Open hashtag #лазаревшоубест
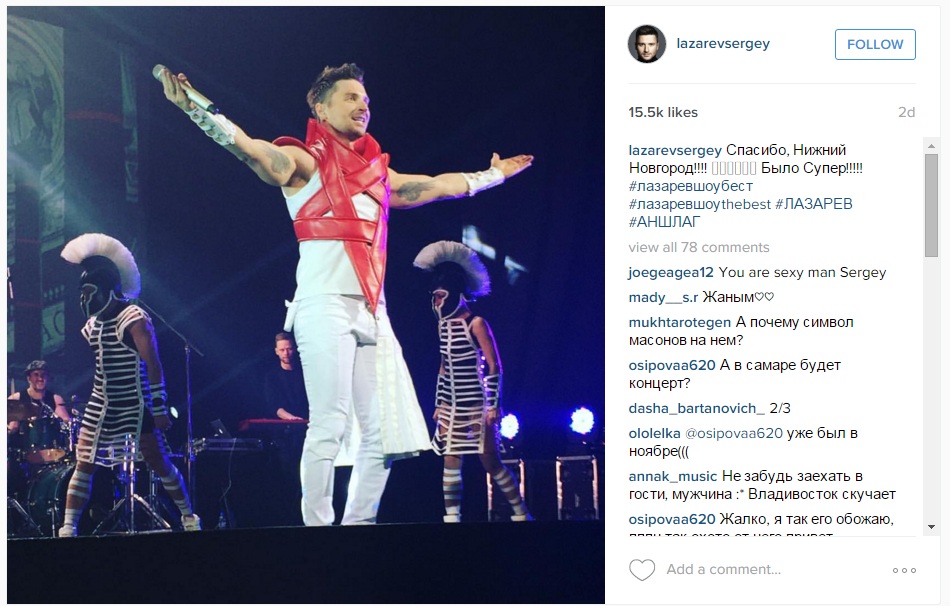Image resolution: width=950 pixels, height=611 pixels. [691, 186]
